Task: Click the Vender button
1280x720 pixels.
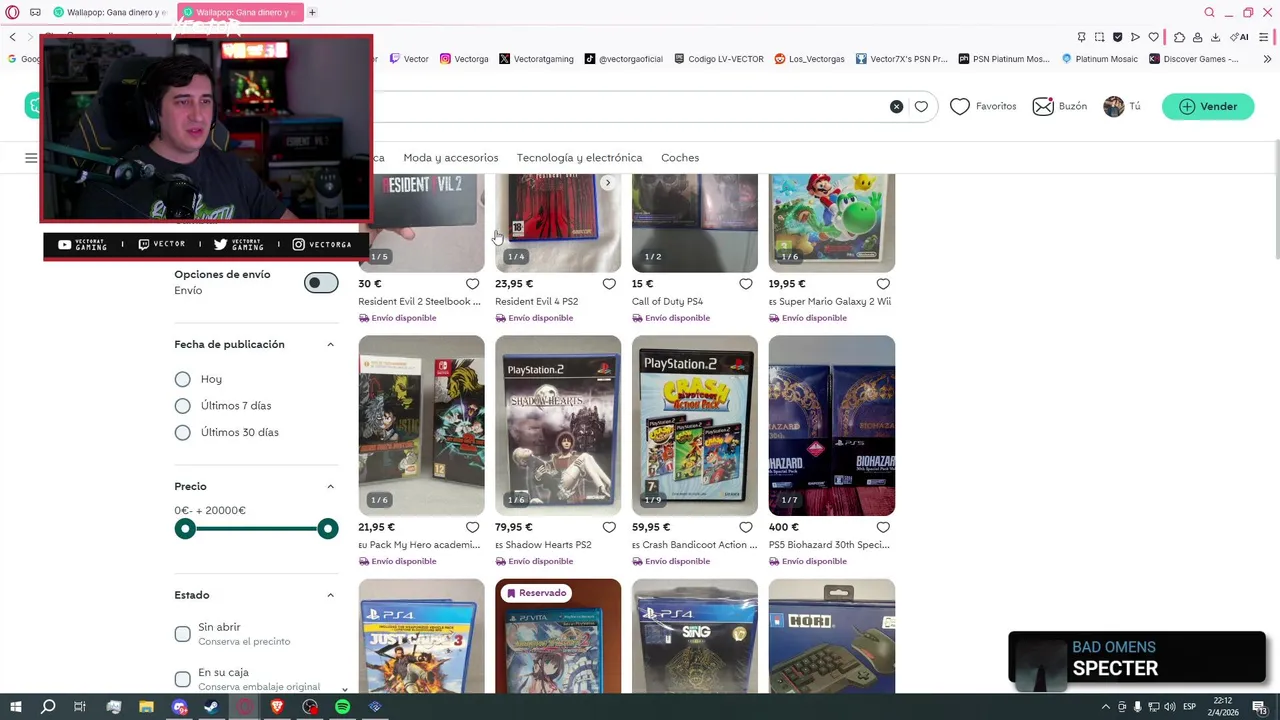Action: pyautogui.click(x=1208, y=106)
